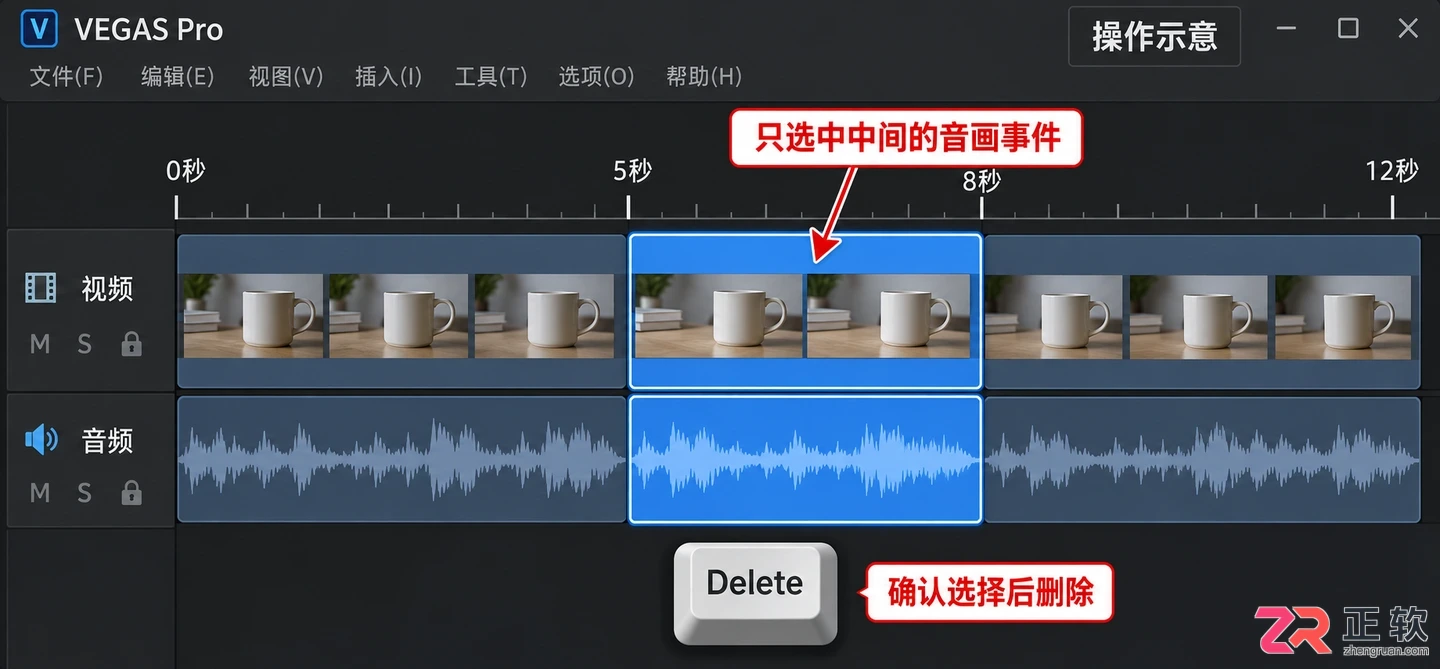
Task: Solo the 视频 track with S
Action: (85, 345)
